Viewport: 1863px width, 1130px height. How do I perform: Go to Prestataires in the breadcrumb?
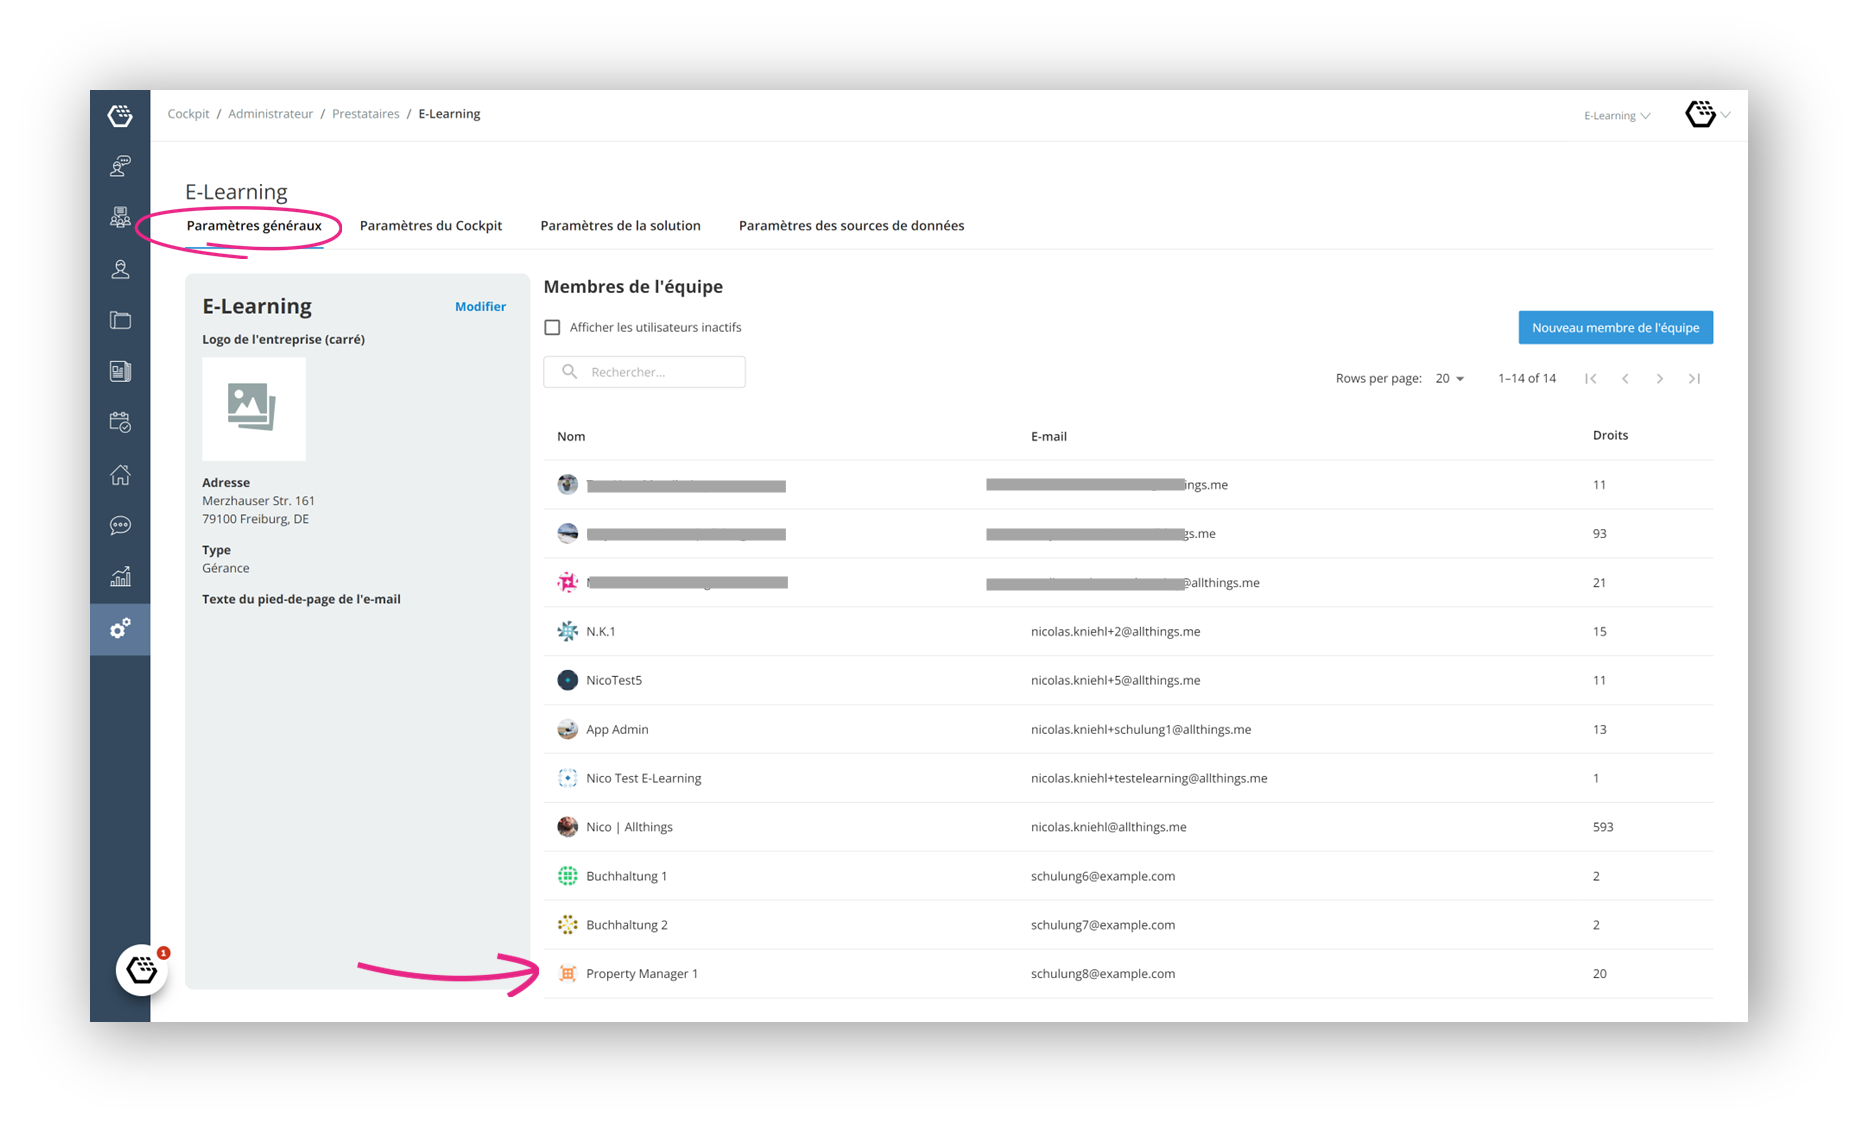click(365, 114)
